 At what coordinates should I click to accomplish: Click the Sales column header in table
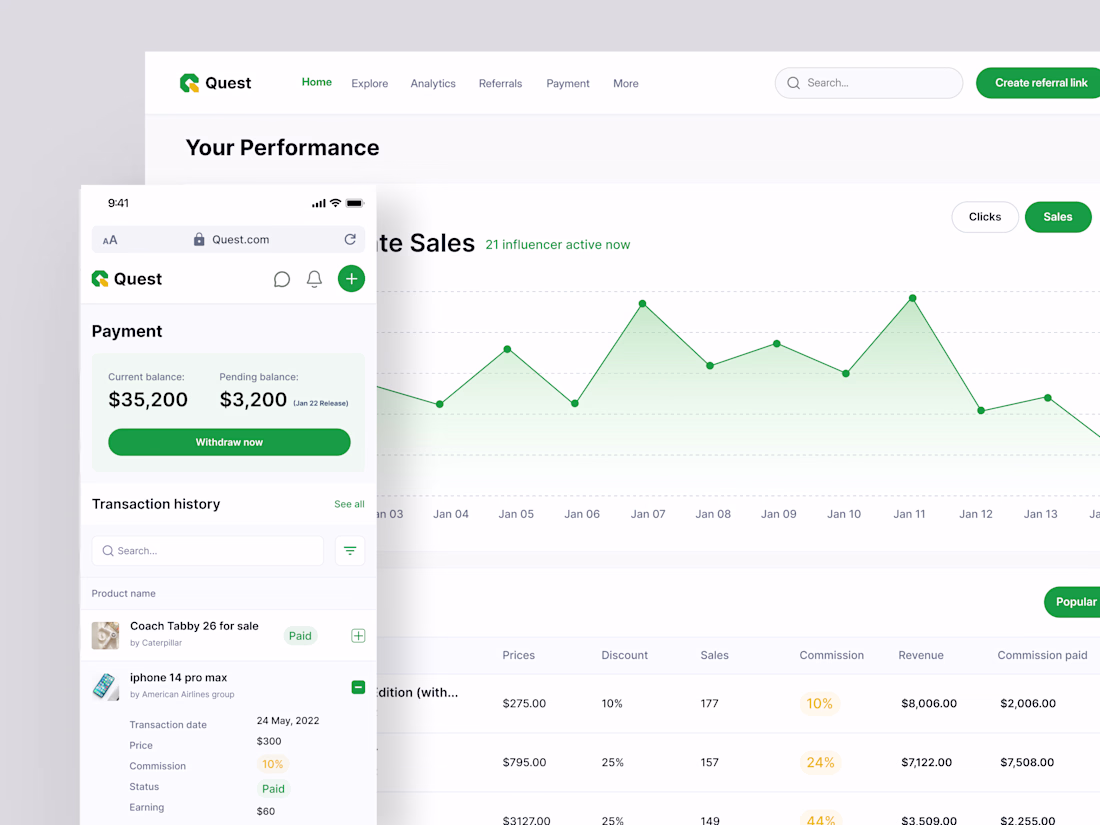pos(714,655)
